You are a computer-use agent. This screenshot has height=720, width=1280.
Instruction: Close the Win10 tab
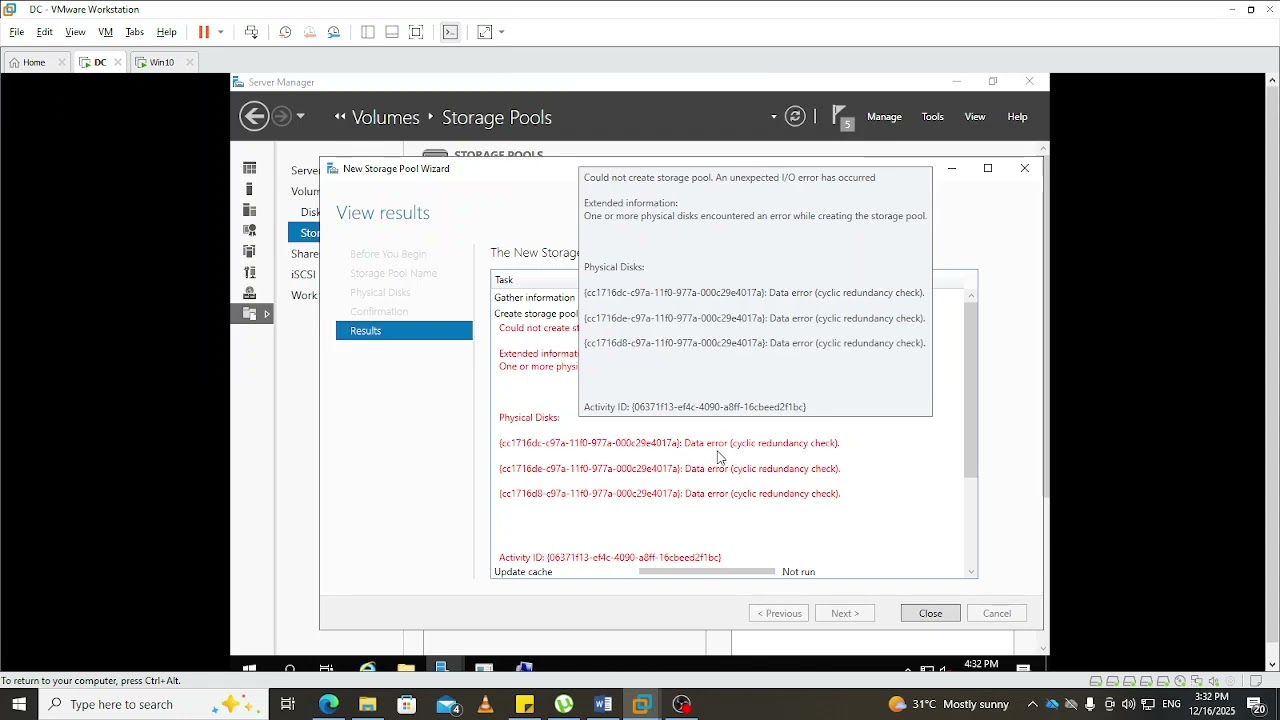pos(190,62)
